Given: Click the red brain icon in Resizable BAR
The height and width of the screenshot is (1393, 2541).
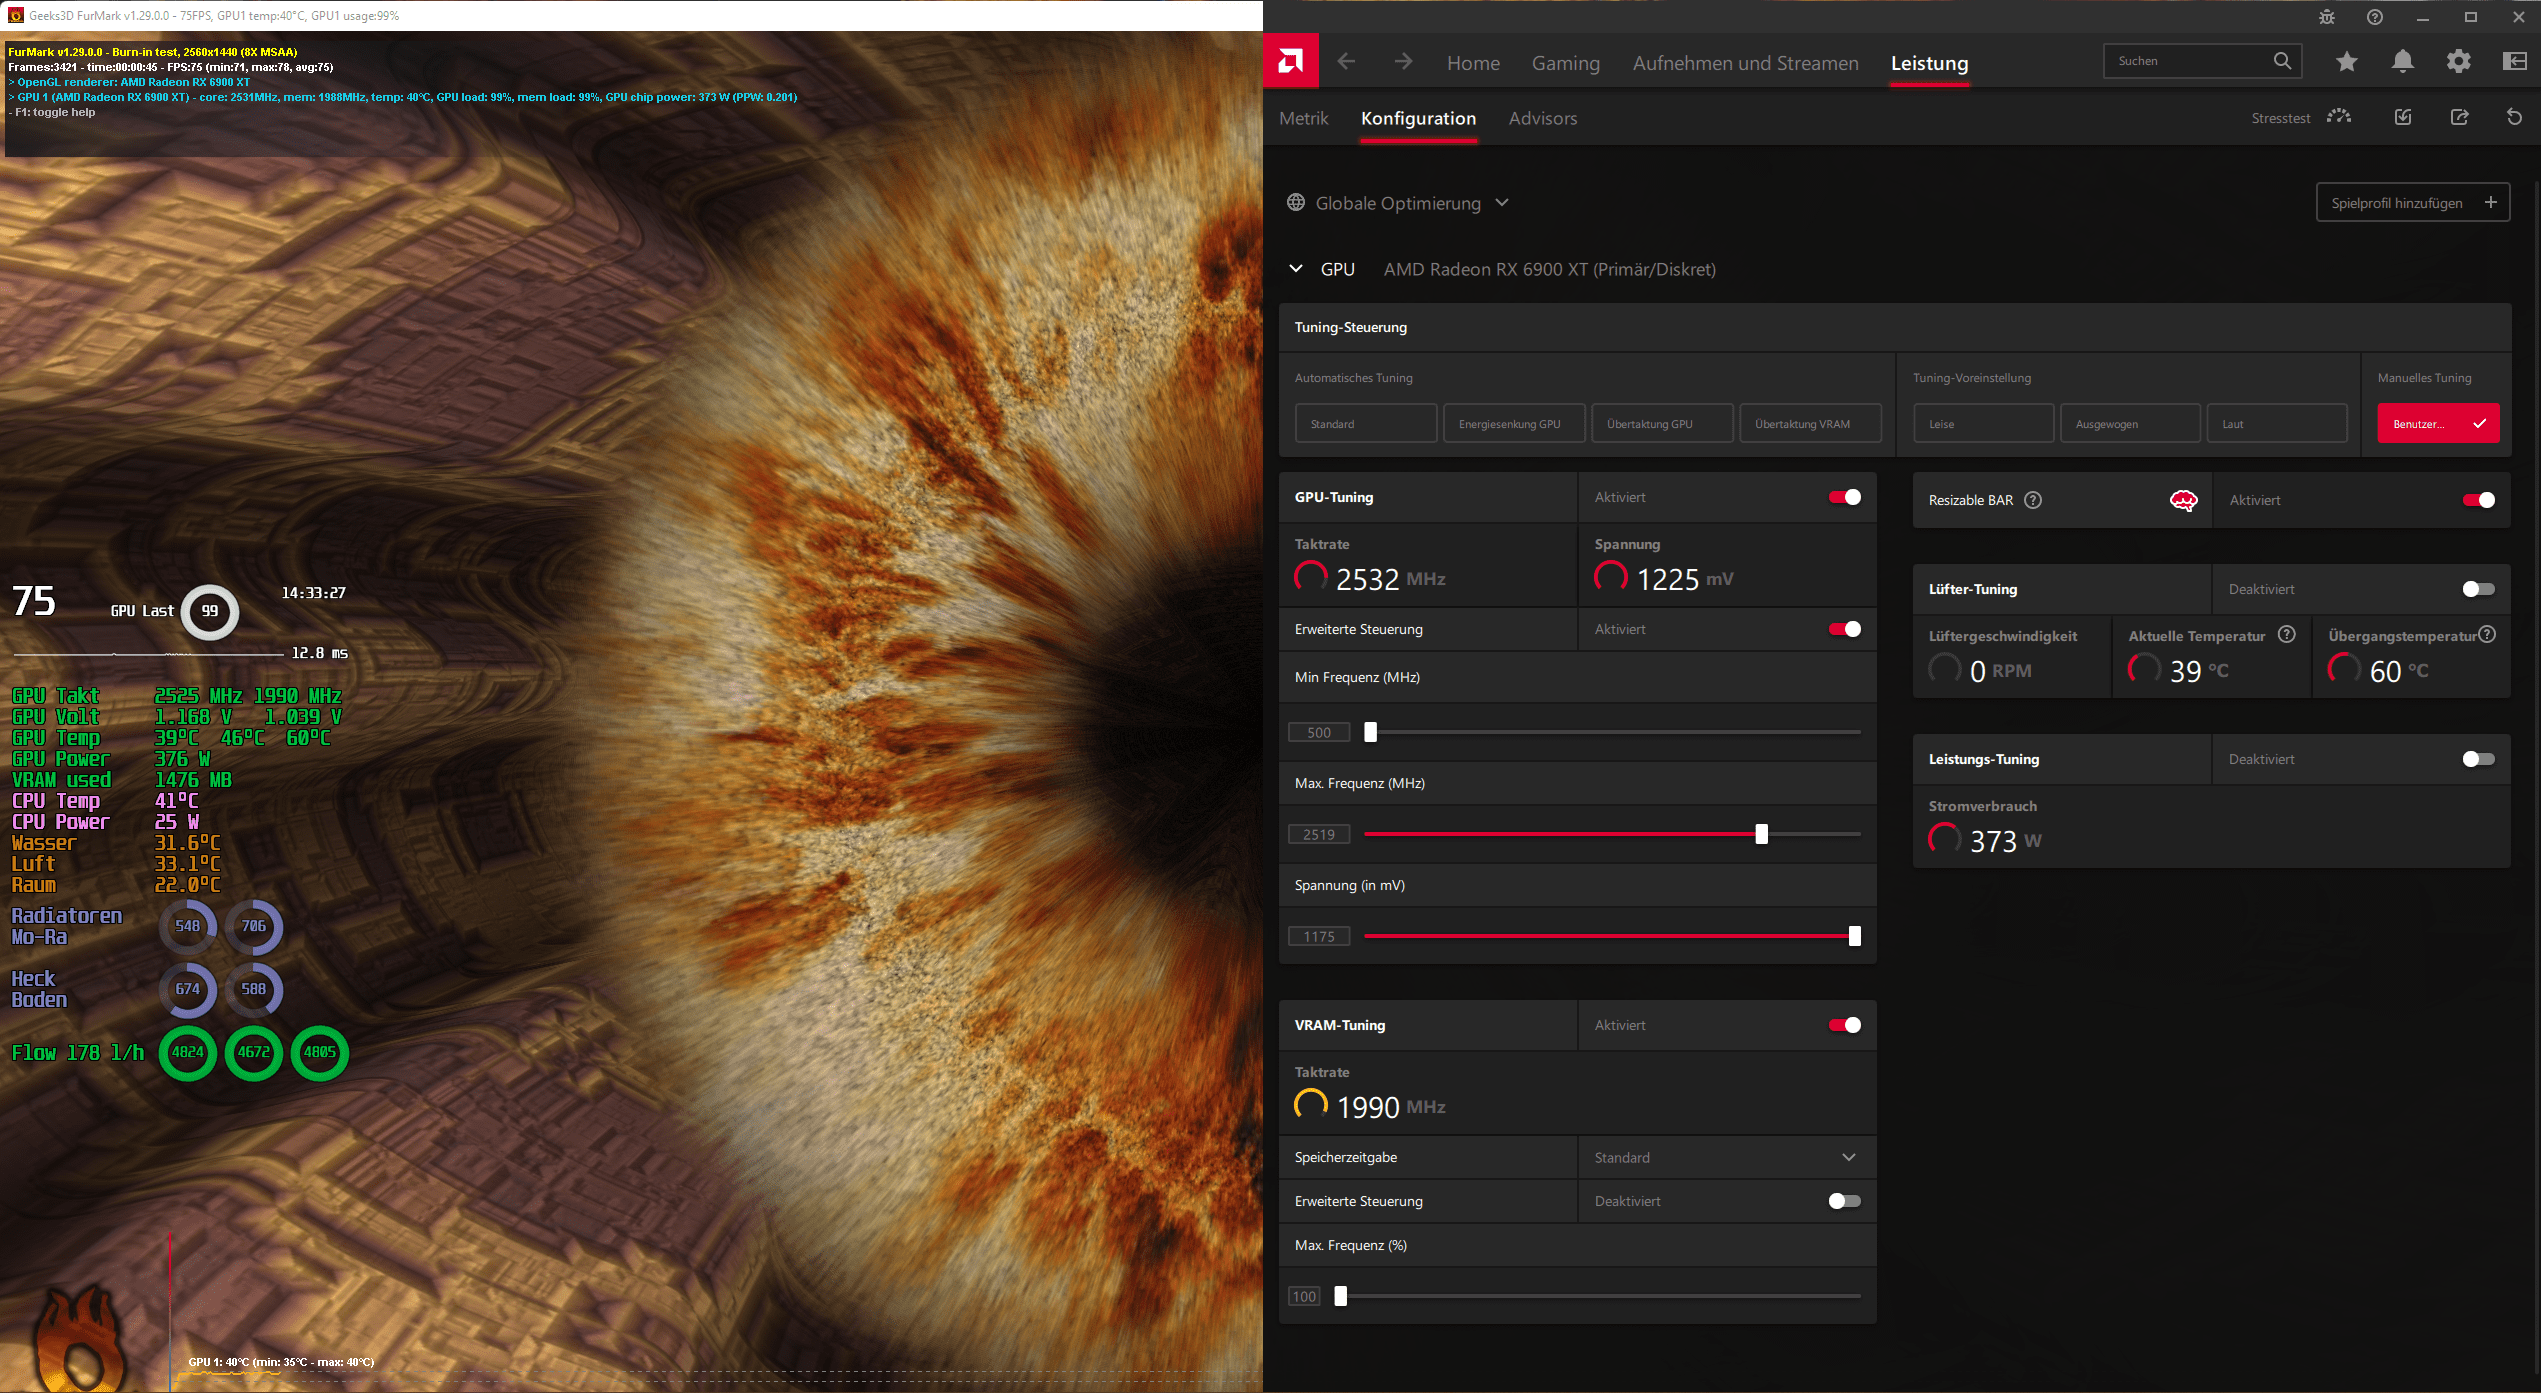Looking at the screenshot, I should click(2183, 500).
